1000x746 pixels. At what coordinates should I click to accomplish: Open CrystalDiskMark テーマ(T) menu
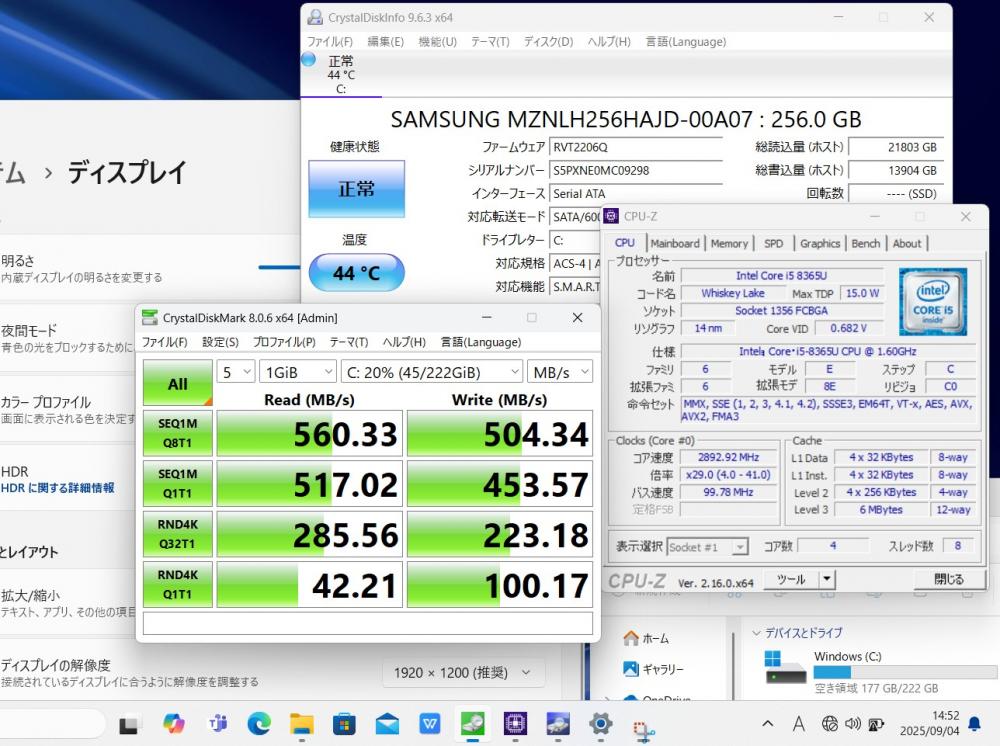click(x=349, y=342)
